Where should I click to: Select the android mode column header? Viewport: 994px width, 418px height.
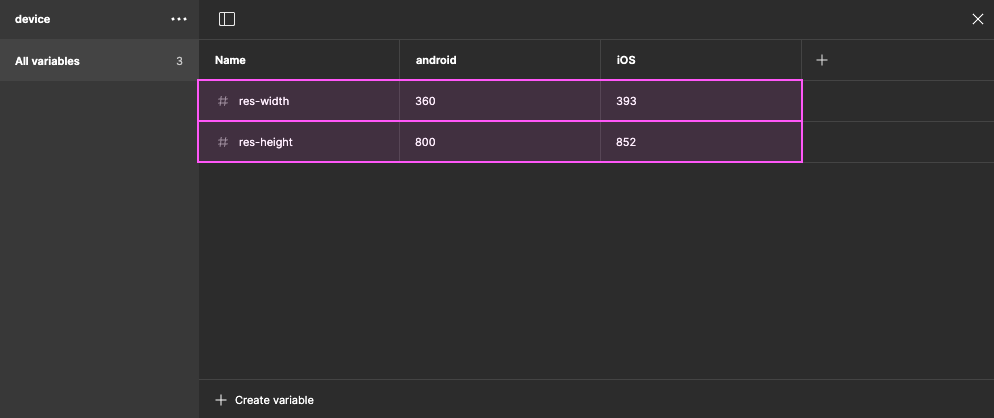click(x=436, y=60)
